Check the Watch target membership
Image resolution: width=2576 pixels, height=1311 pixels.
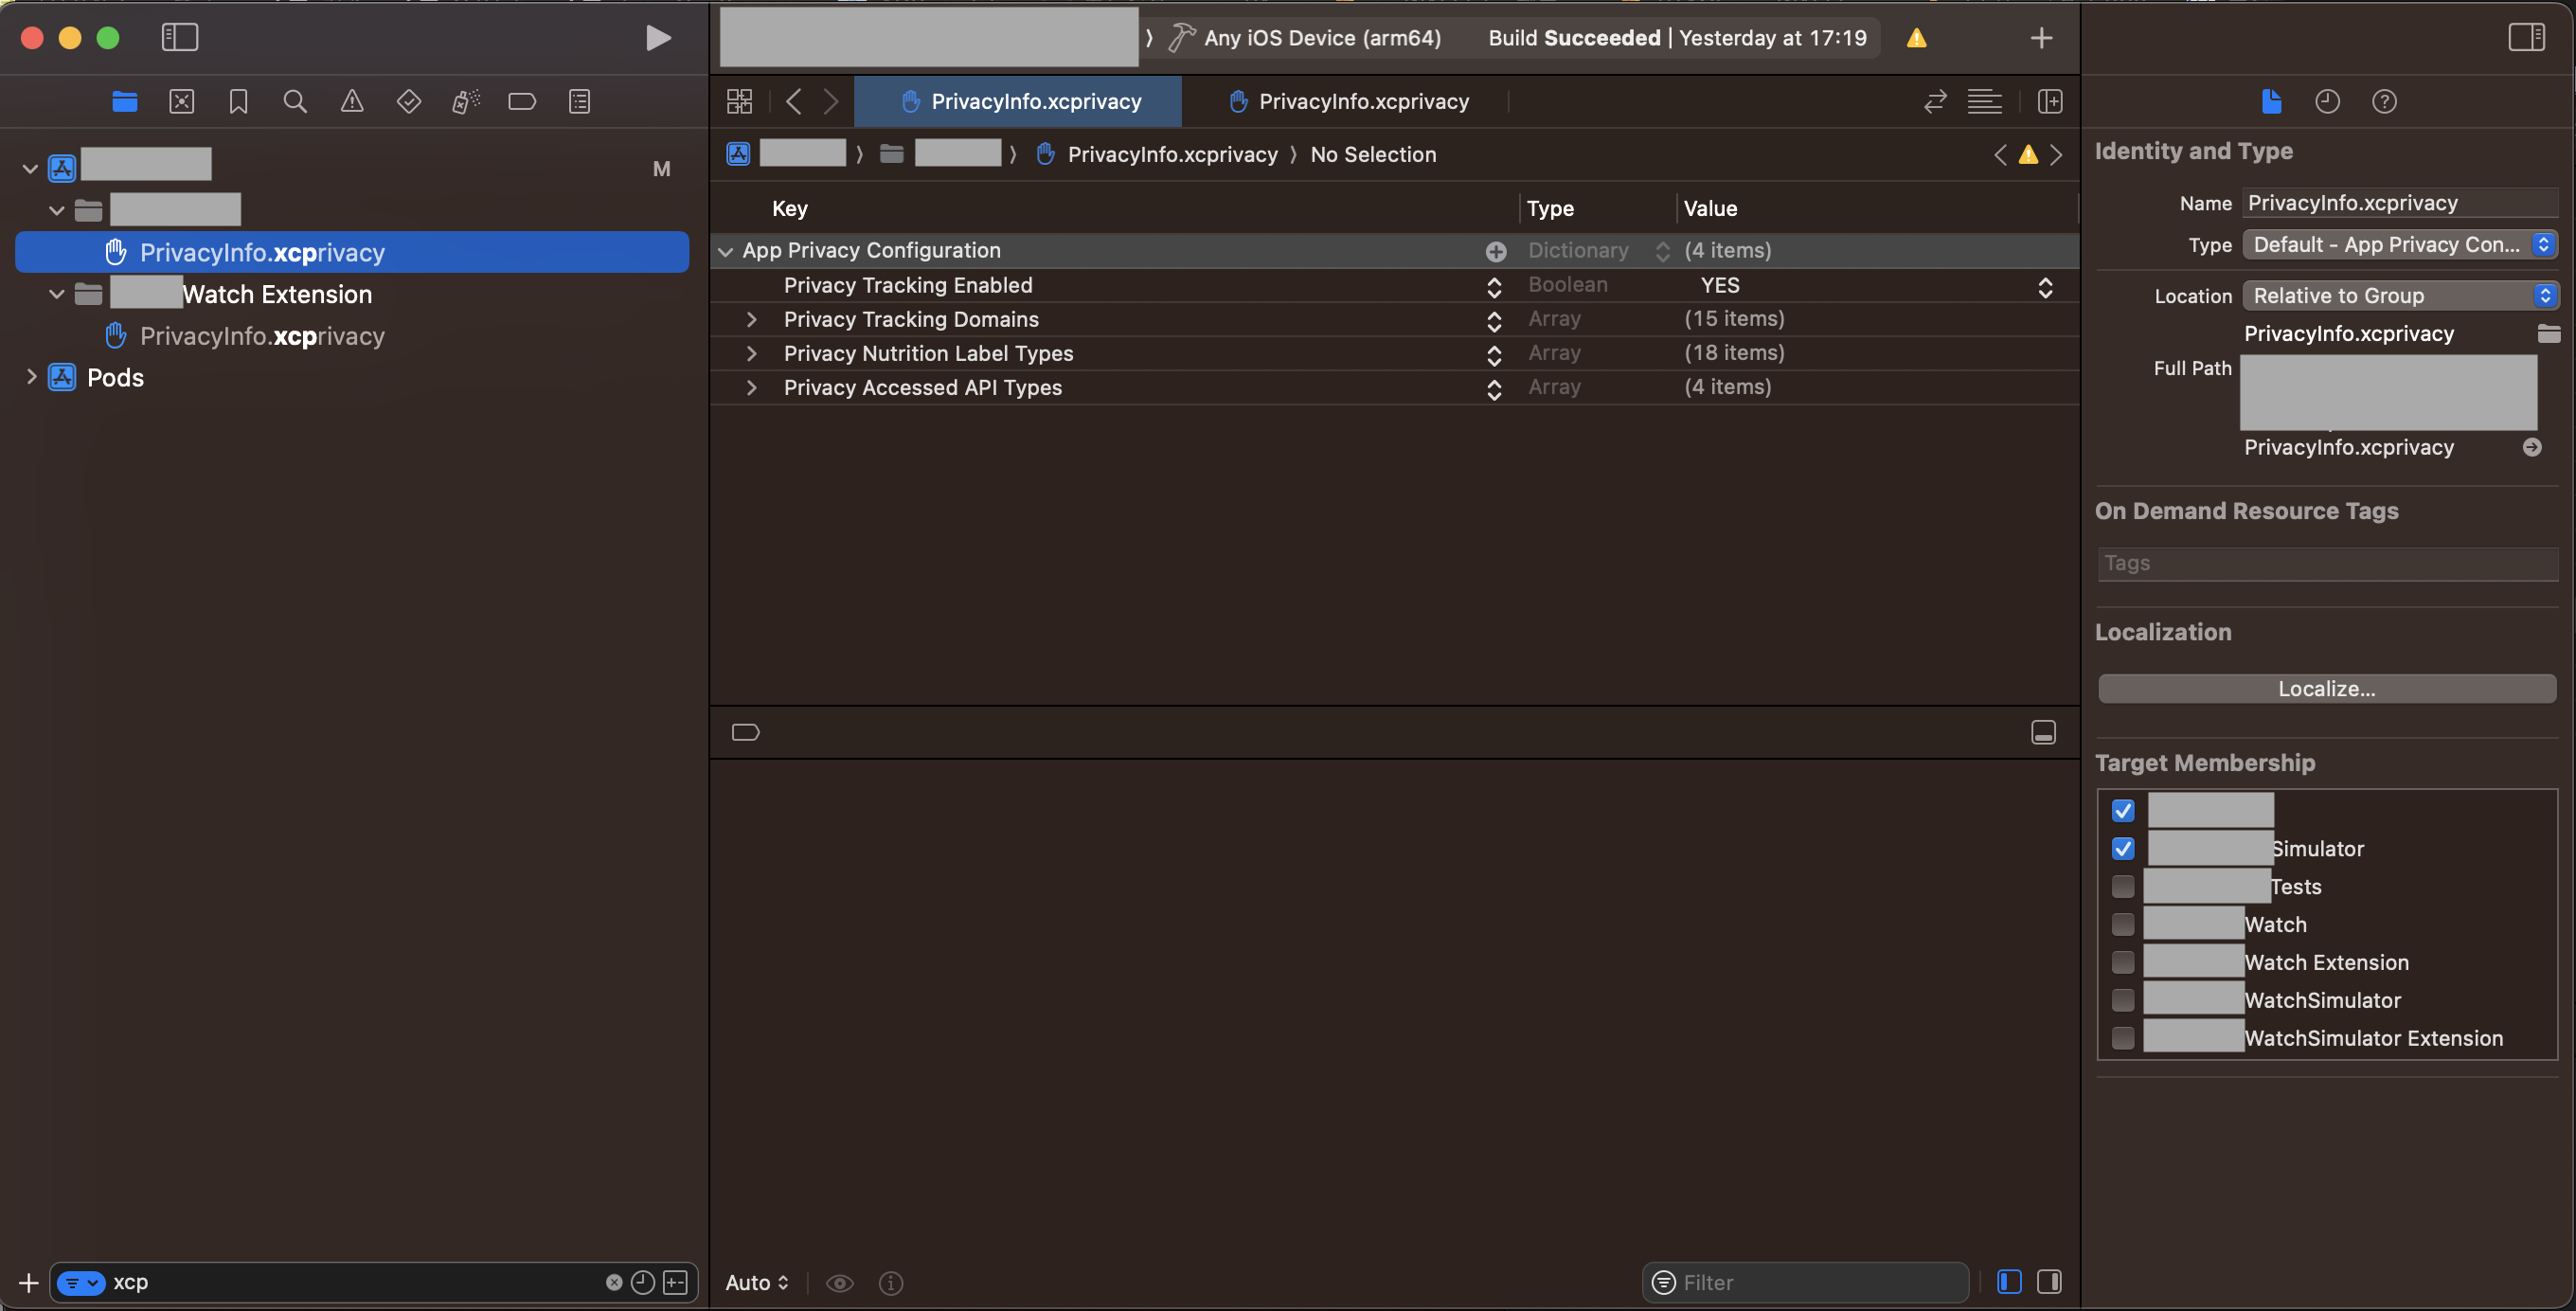pyautogui.click(x=2123, y=924)
